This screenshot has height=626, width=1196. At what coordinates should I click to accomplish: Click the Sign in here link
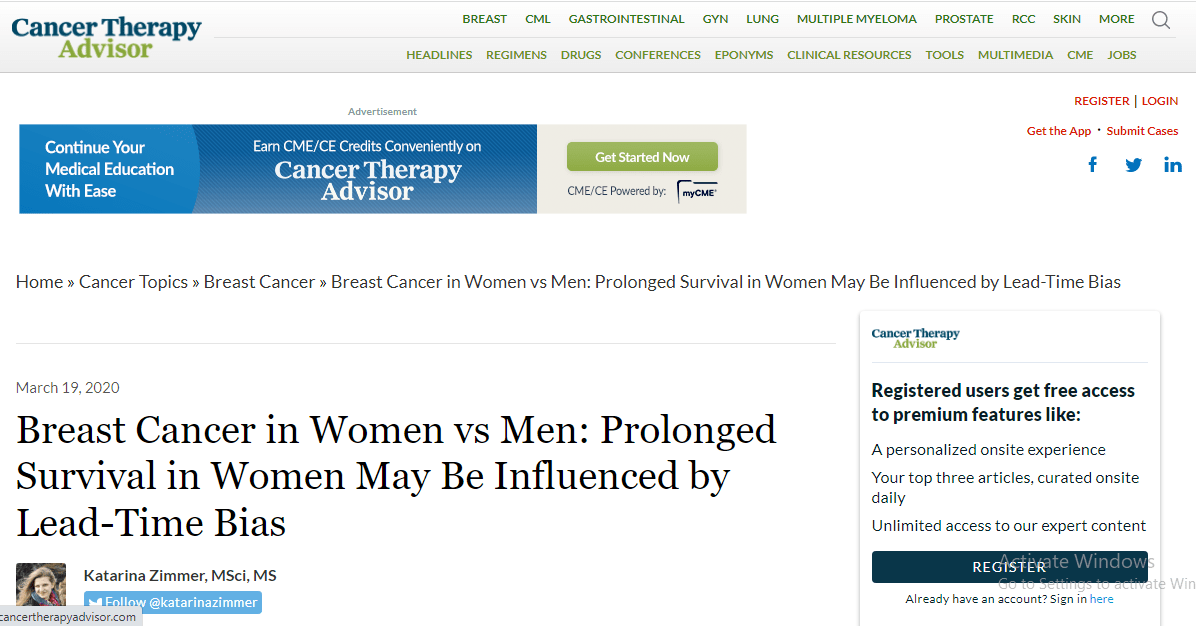tap(1101, 599)
